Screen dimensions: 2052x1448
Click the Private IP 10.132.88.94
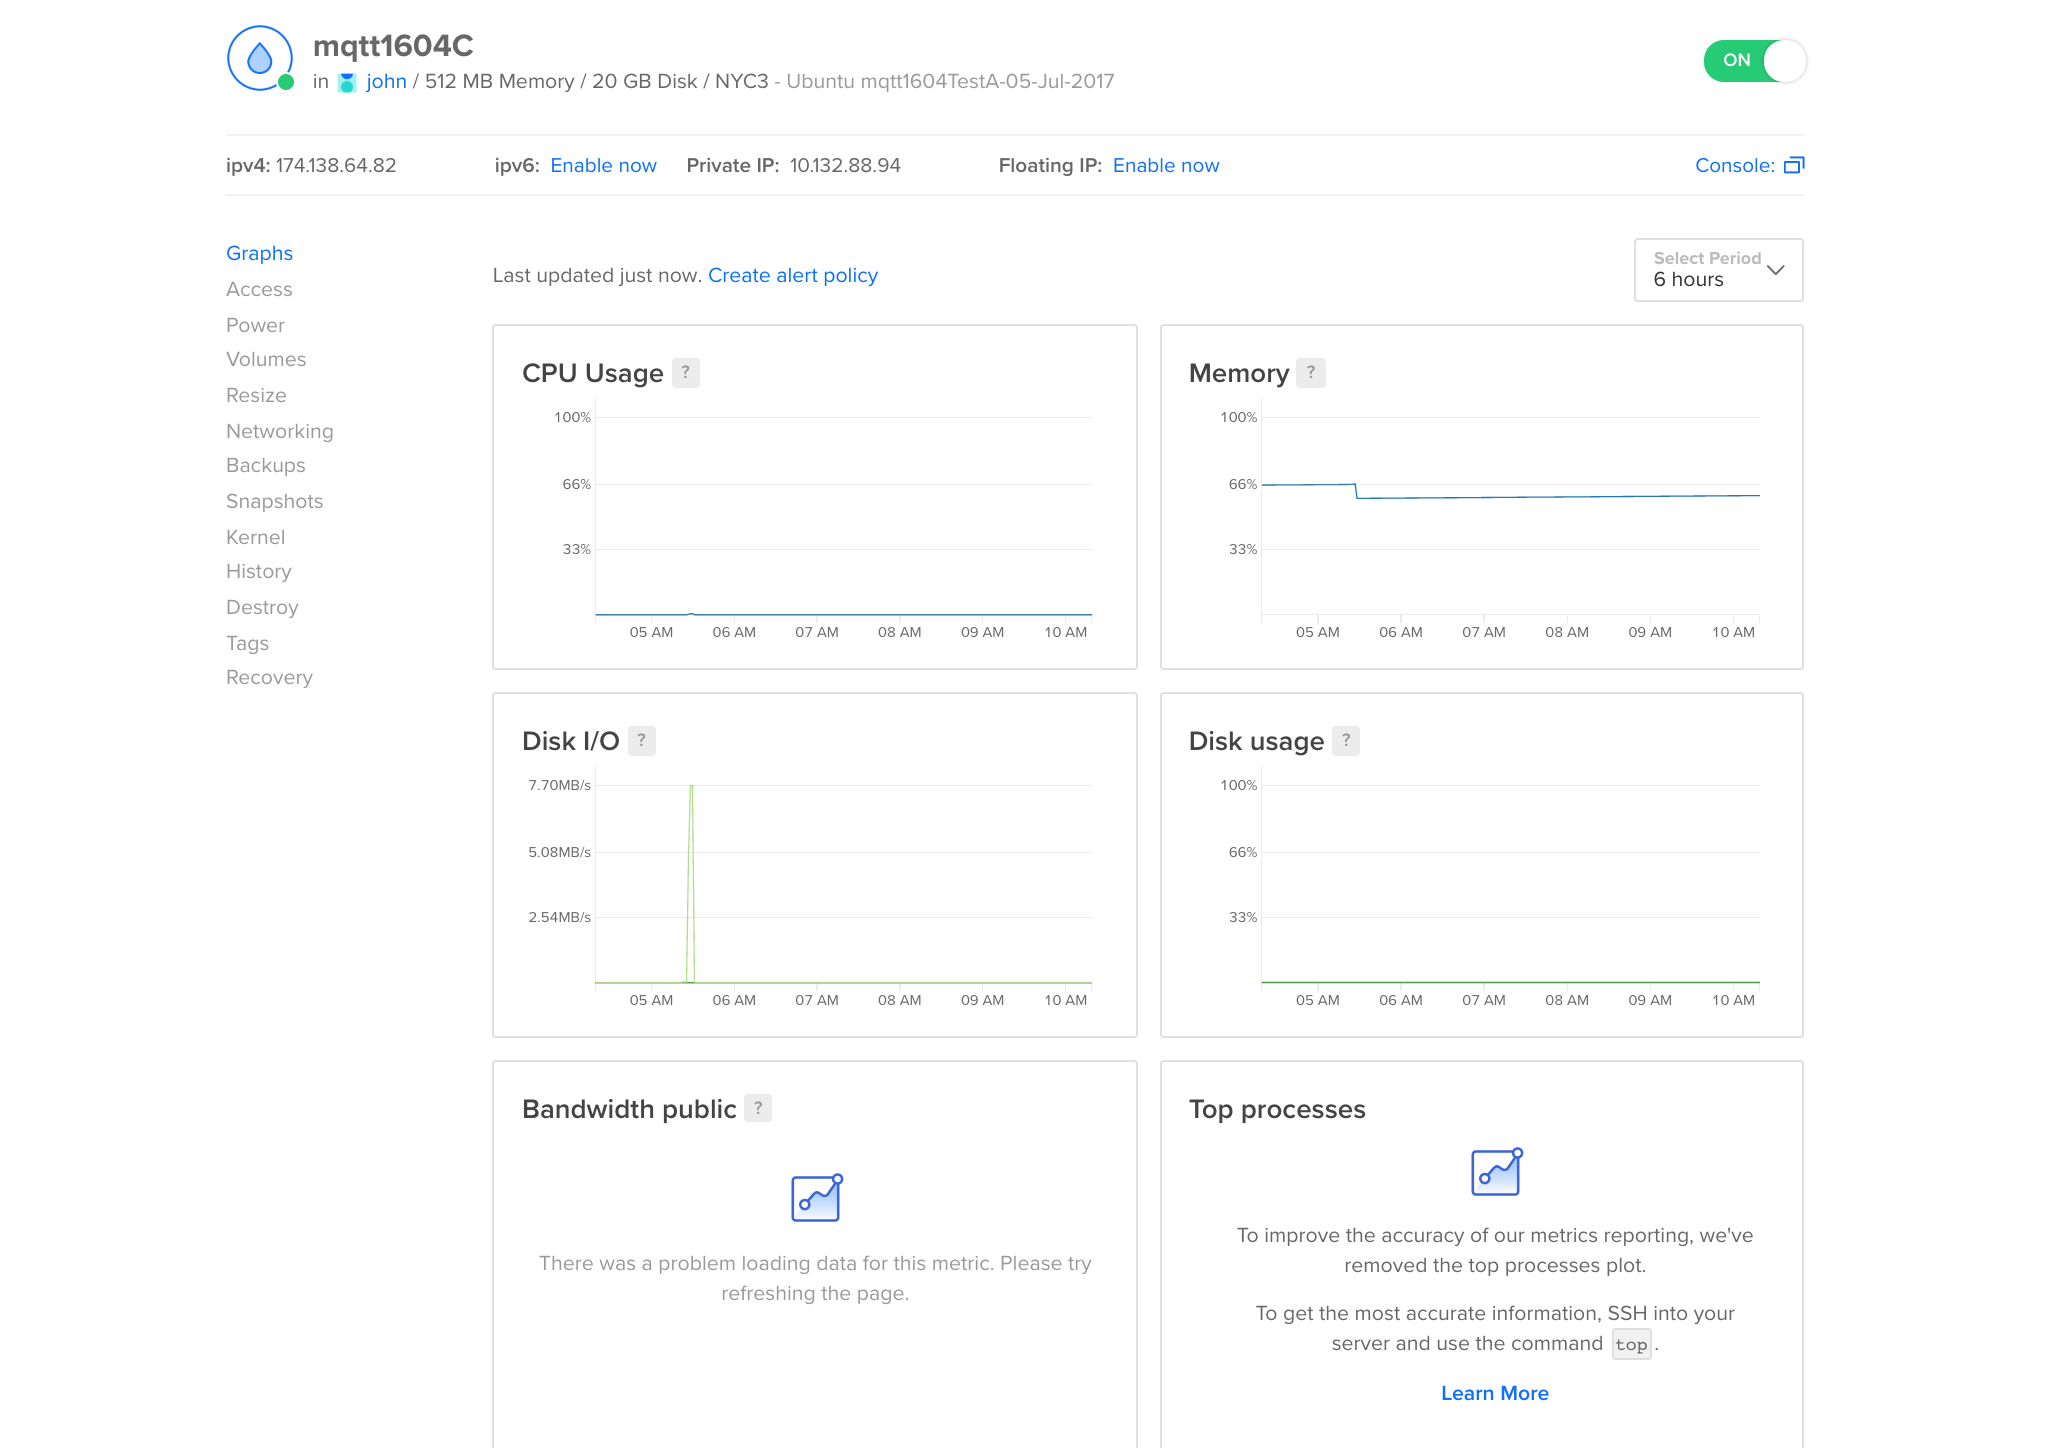pyautogui.click(x=845, y=165)
